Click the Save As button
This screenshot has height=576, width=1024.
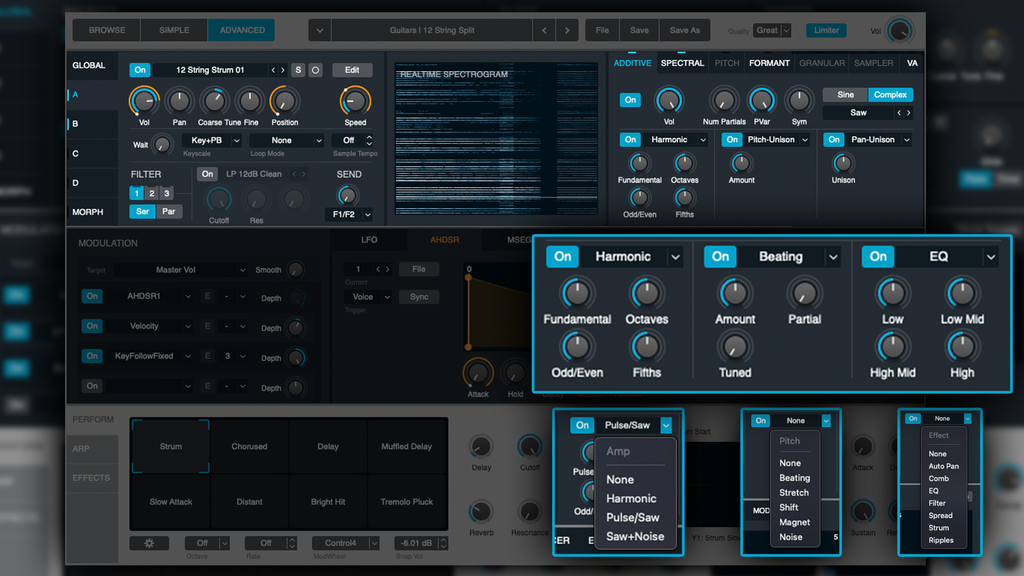coord(683,30)
